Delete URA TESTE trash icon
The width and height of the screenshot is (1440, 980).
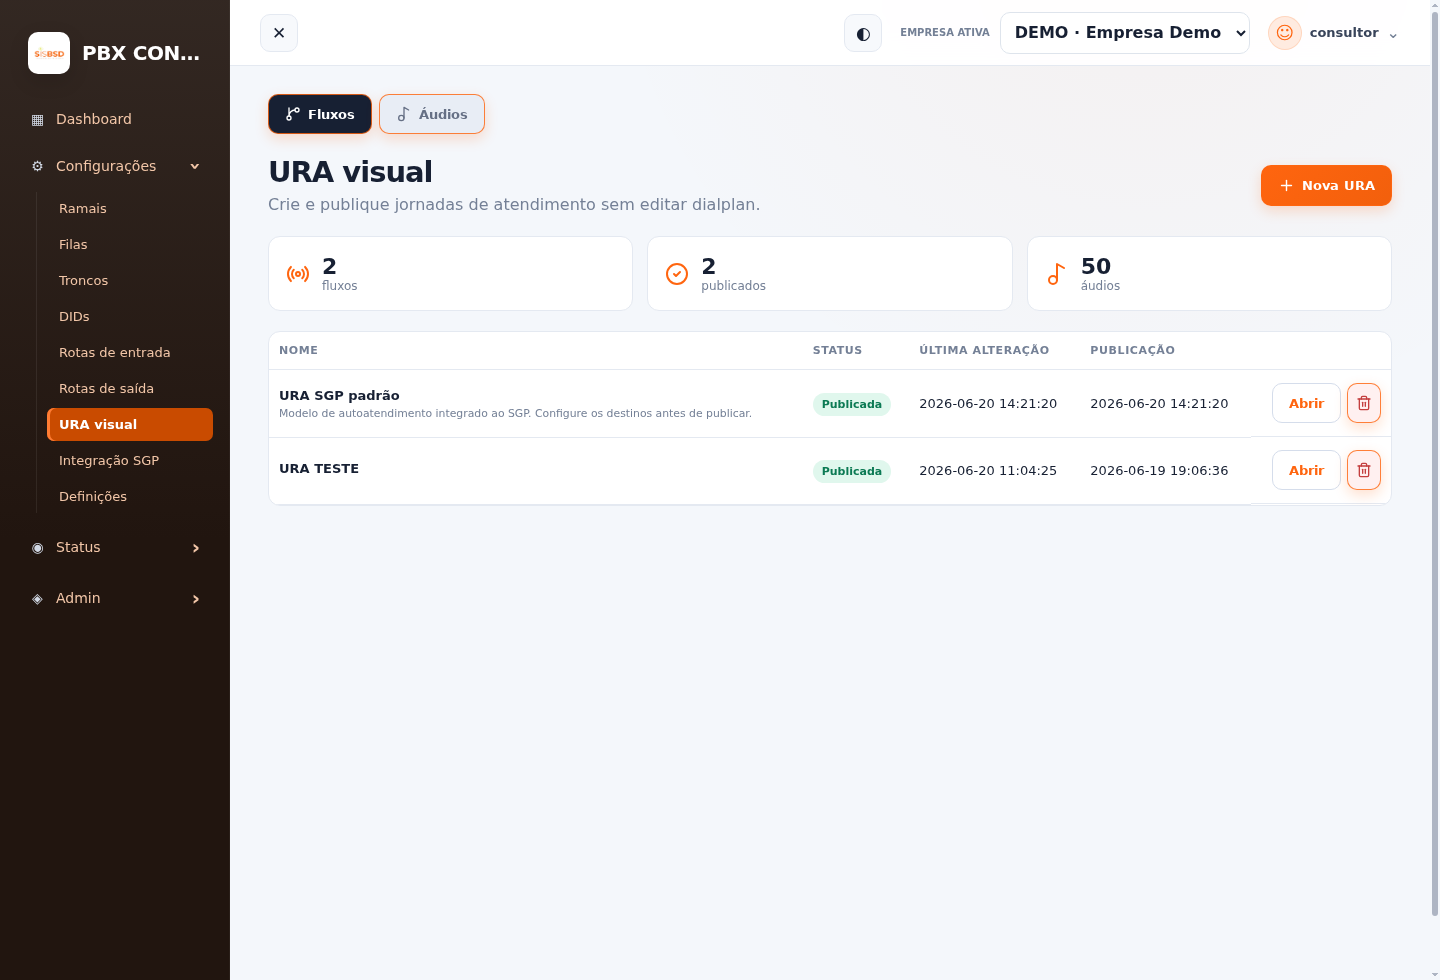click(x=1364, y=470)
